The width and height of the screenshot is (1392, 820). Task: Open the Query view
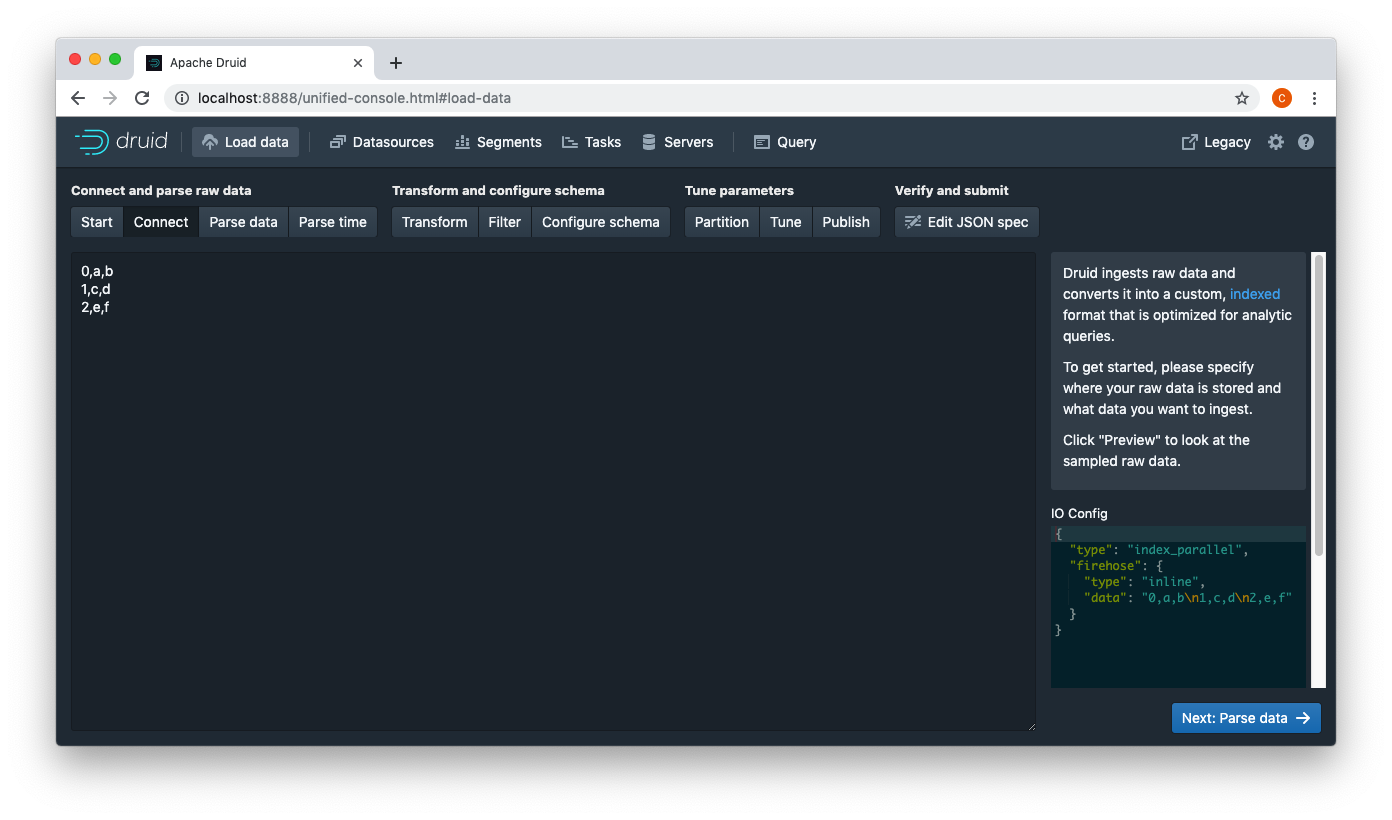(785, 142)
